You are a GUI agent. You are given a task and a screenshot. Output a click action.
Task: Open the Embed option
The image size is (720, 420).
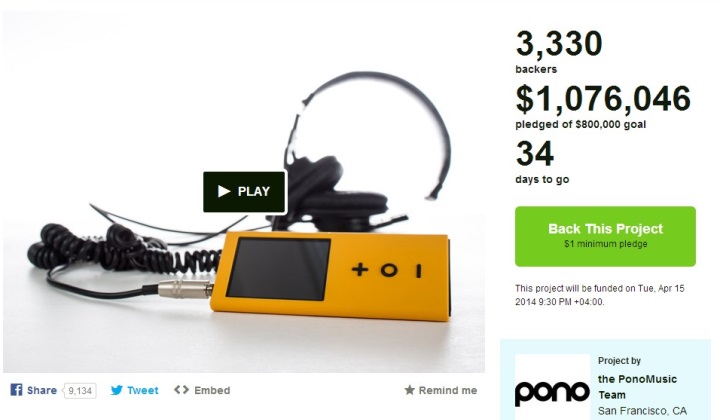(x=202, y=390)
